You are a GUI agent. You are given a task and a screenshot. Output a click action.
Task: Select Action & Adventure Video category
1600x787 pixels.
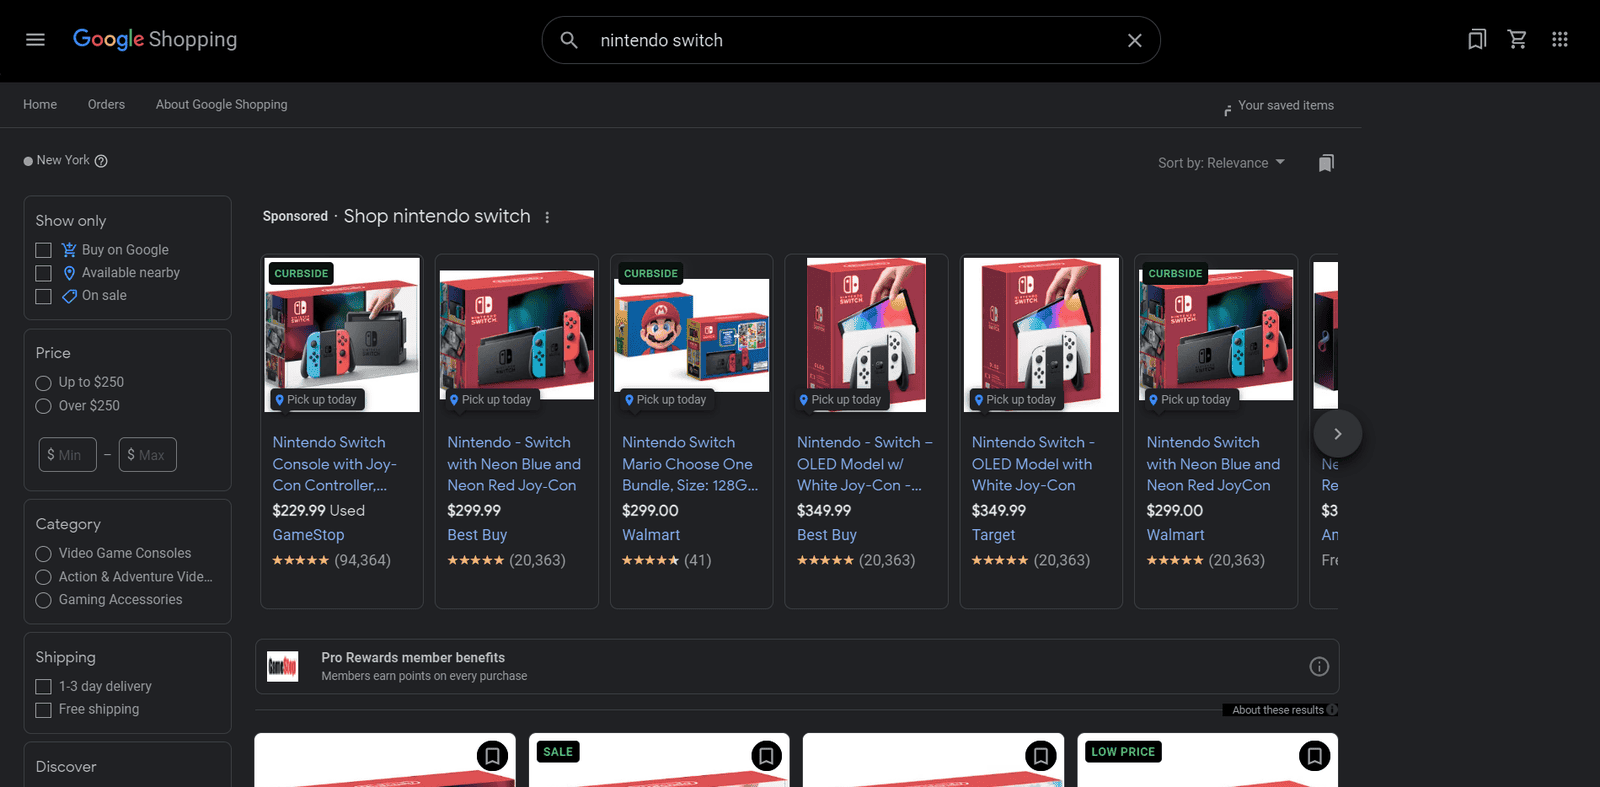[43, 577]
